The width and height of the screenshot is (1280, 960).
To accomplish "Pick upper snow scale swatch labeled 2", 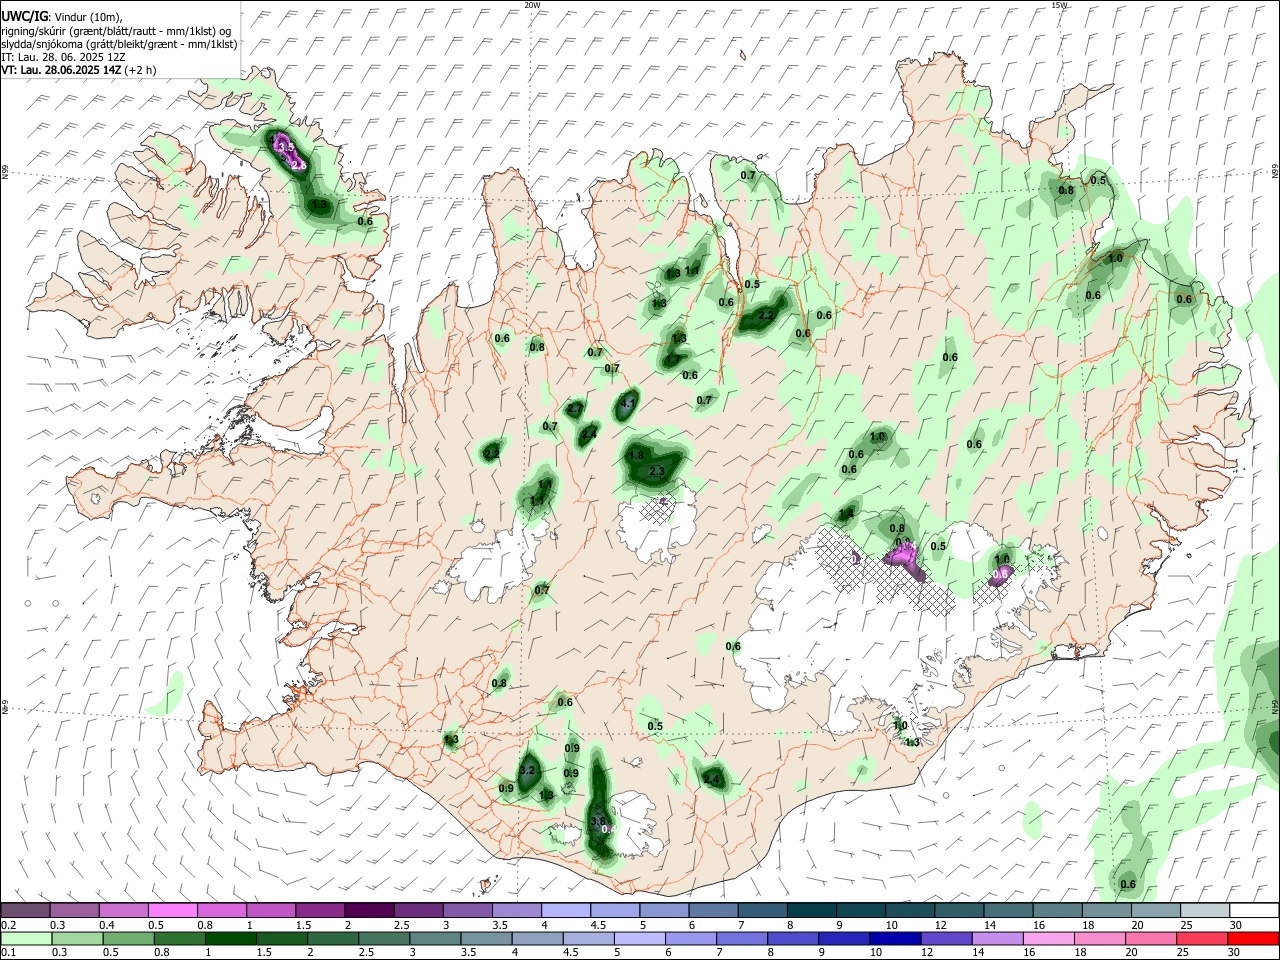I will [x=368, y=910].
